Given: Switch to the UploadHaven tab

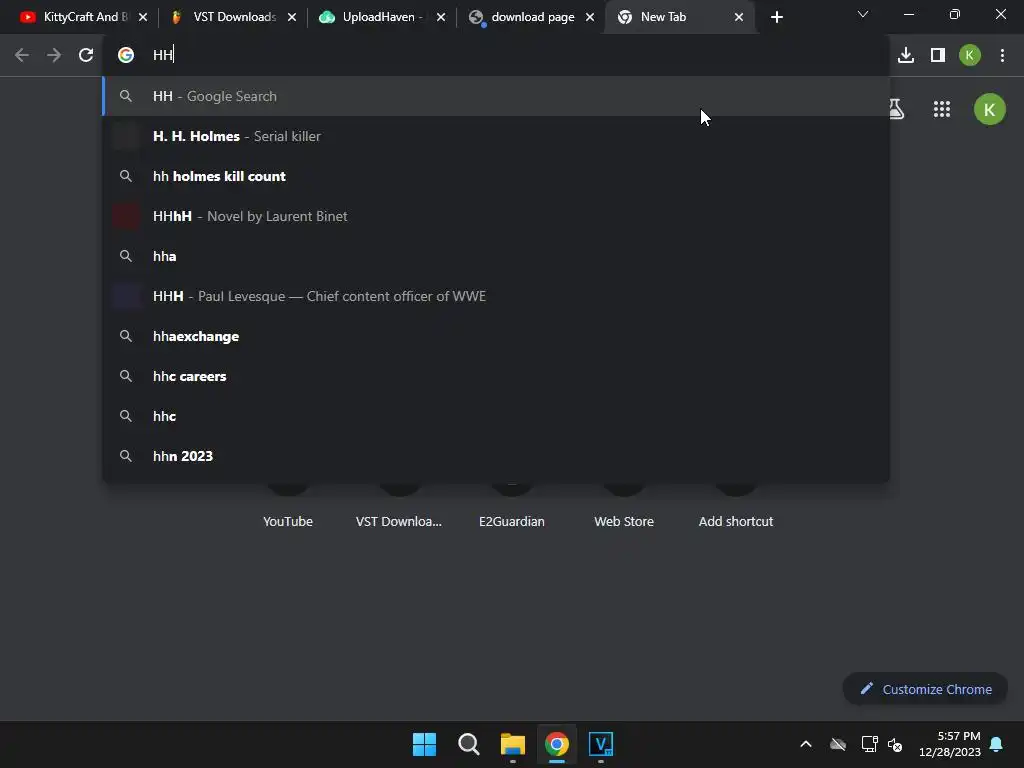Looking at the screenshot, I should (x=379, y=17).
